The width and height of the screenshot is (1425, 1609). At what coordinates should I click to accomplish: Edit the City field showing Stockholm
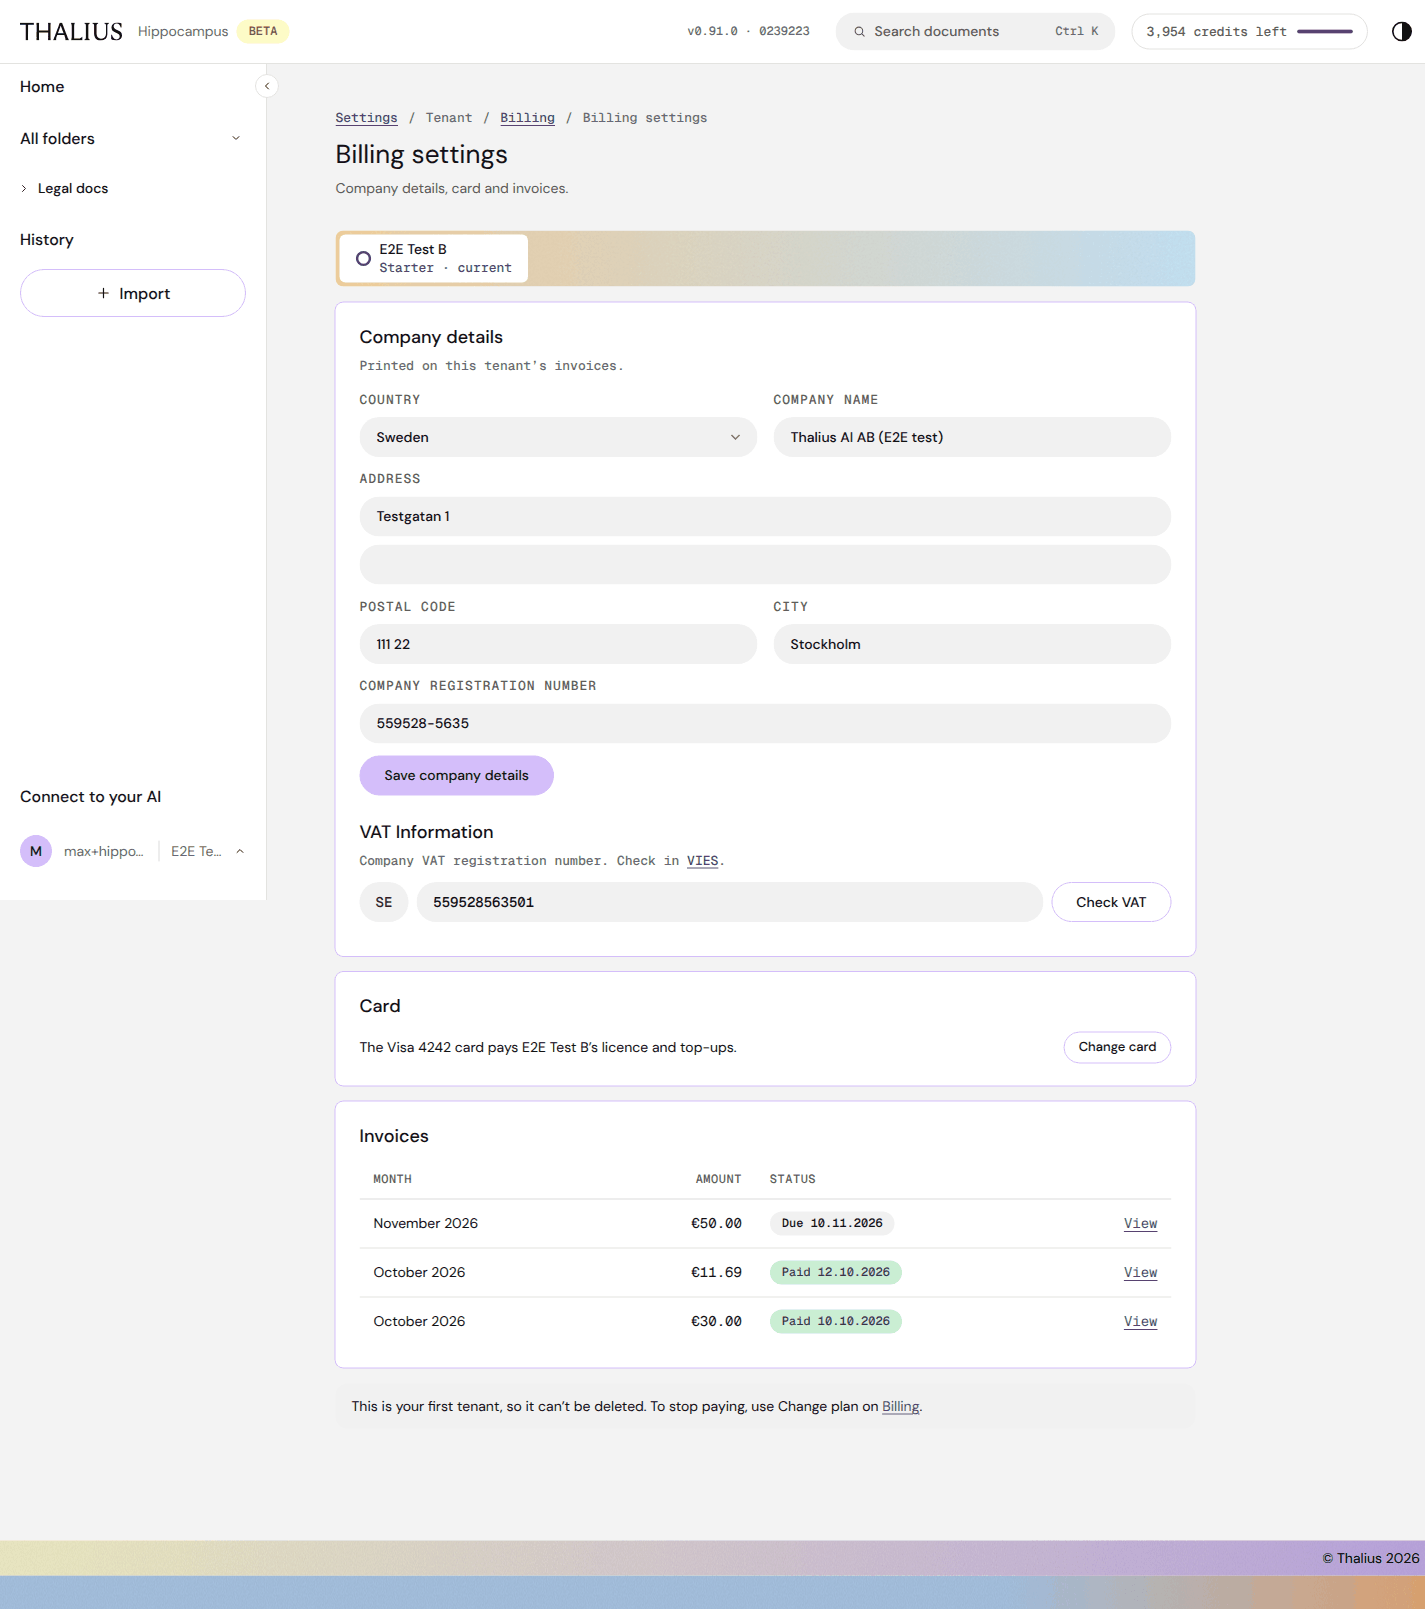tap(972, 644)
